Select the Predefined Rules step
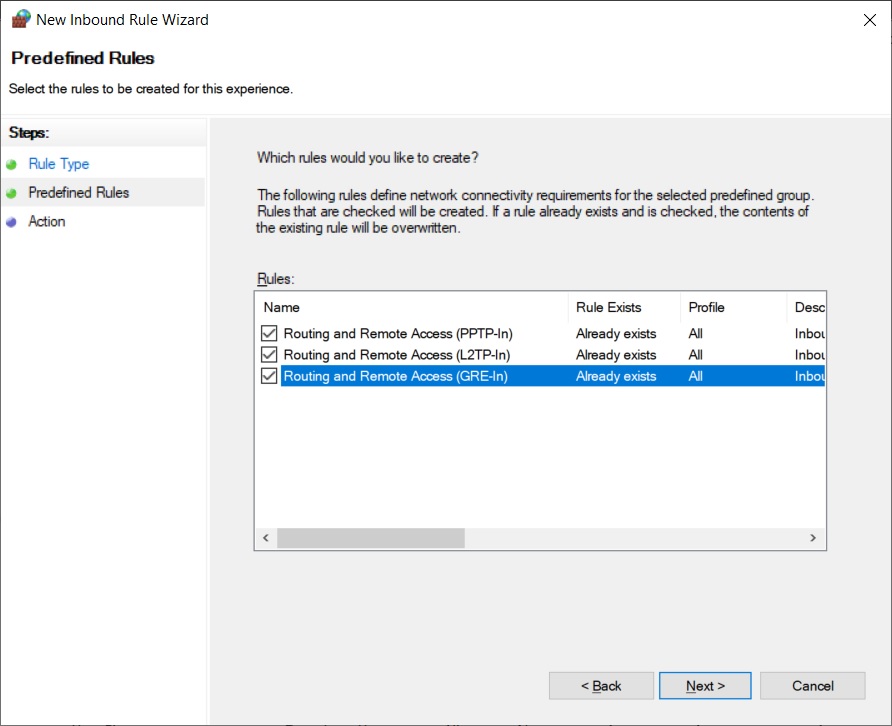This screenshot has width=892, height=726. tap(79, 192)
